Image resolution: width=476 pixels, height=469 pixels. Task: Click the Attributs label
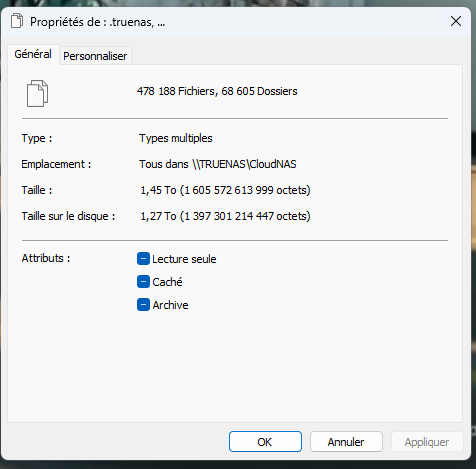tap(46, 258)
